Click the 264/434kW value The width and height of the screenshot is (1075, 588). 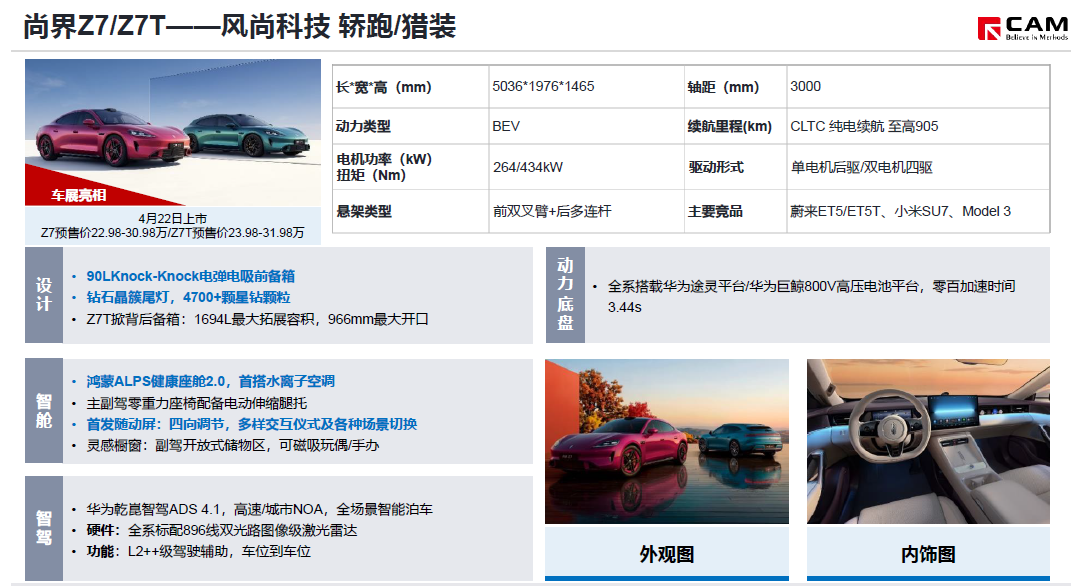click(x=528, y=167)
